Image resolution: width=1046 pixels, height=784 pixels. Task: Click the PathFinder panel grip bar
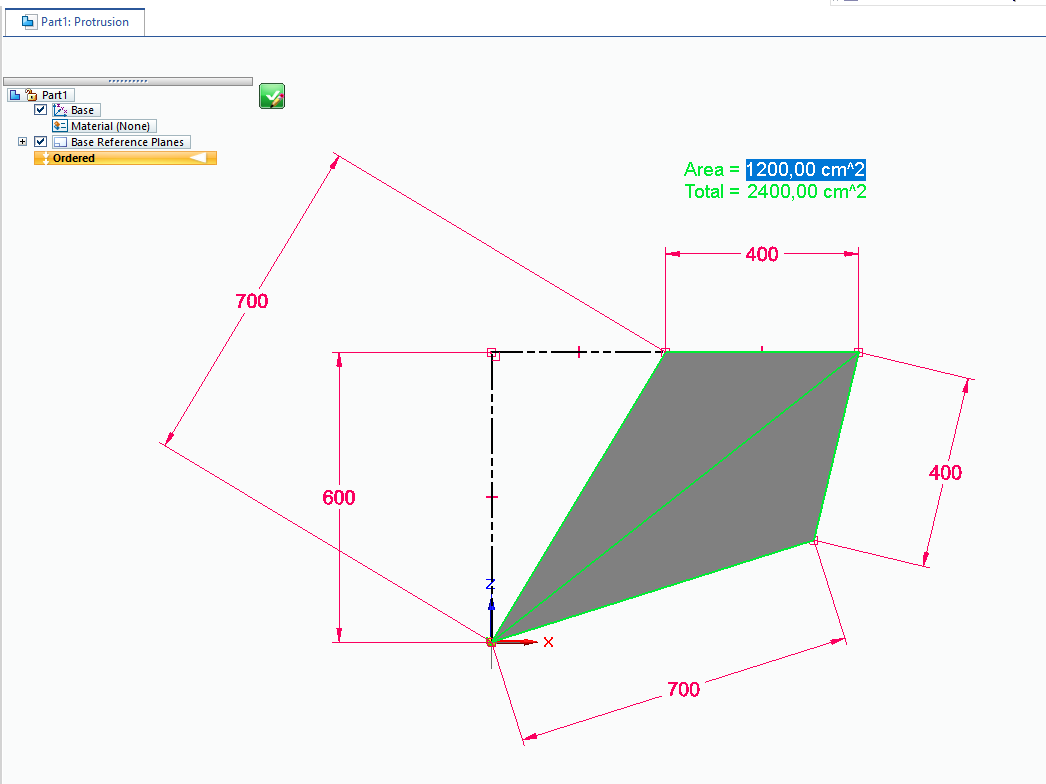point(128,81)
